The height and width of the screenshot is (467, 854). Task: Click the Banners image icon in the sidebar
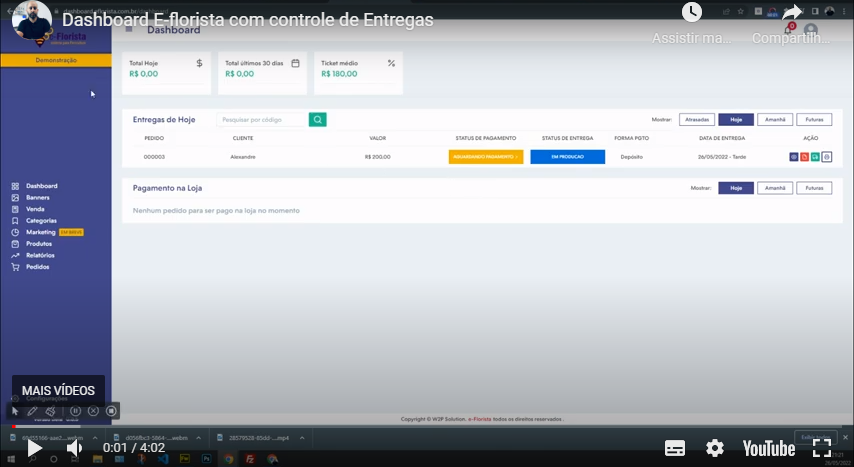tap(15, 198)
